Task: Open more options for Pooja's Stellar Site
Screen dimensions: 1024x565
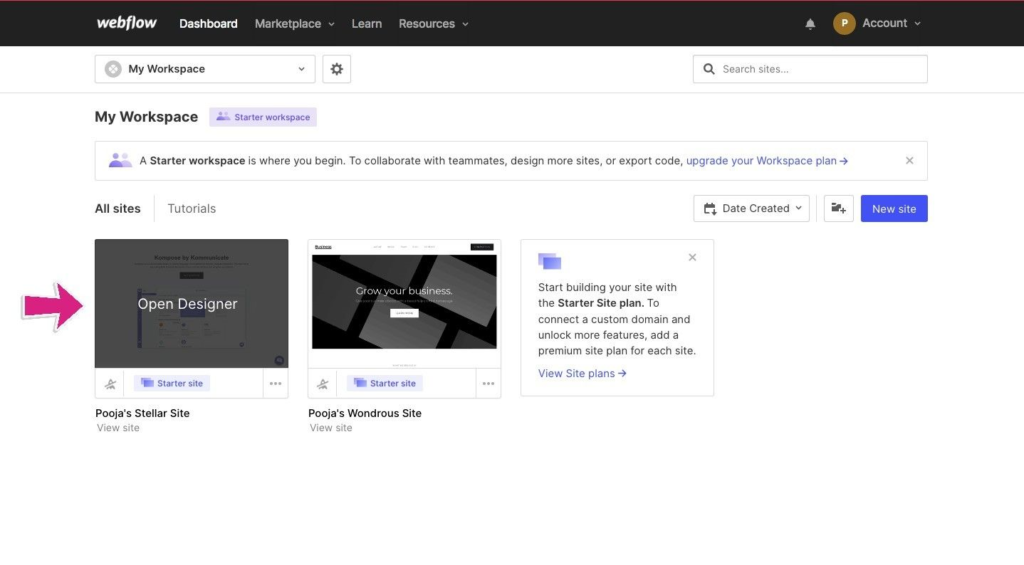Action: click(x=275, y=383)
